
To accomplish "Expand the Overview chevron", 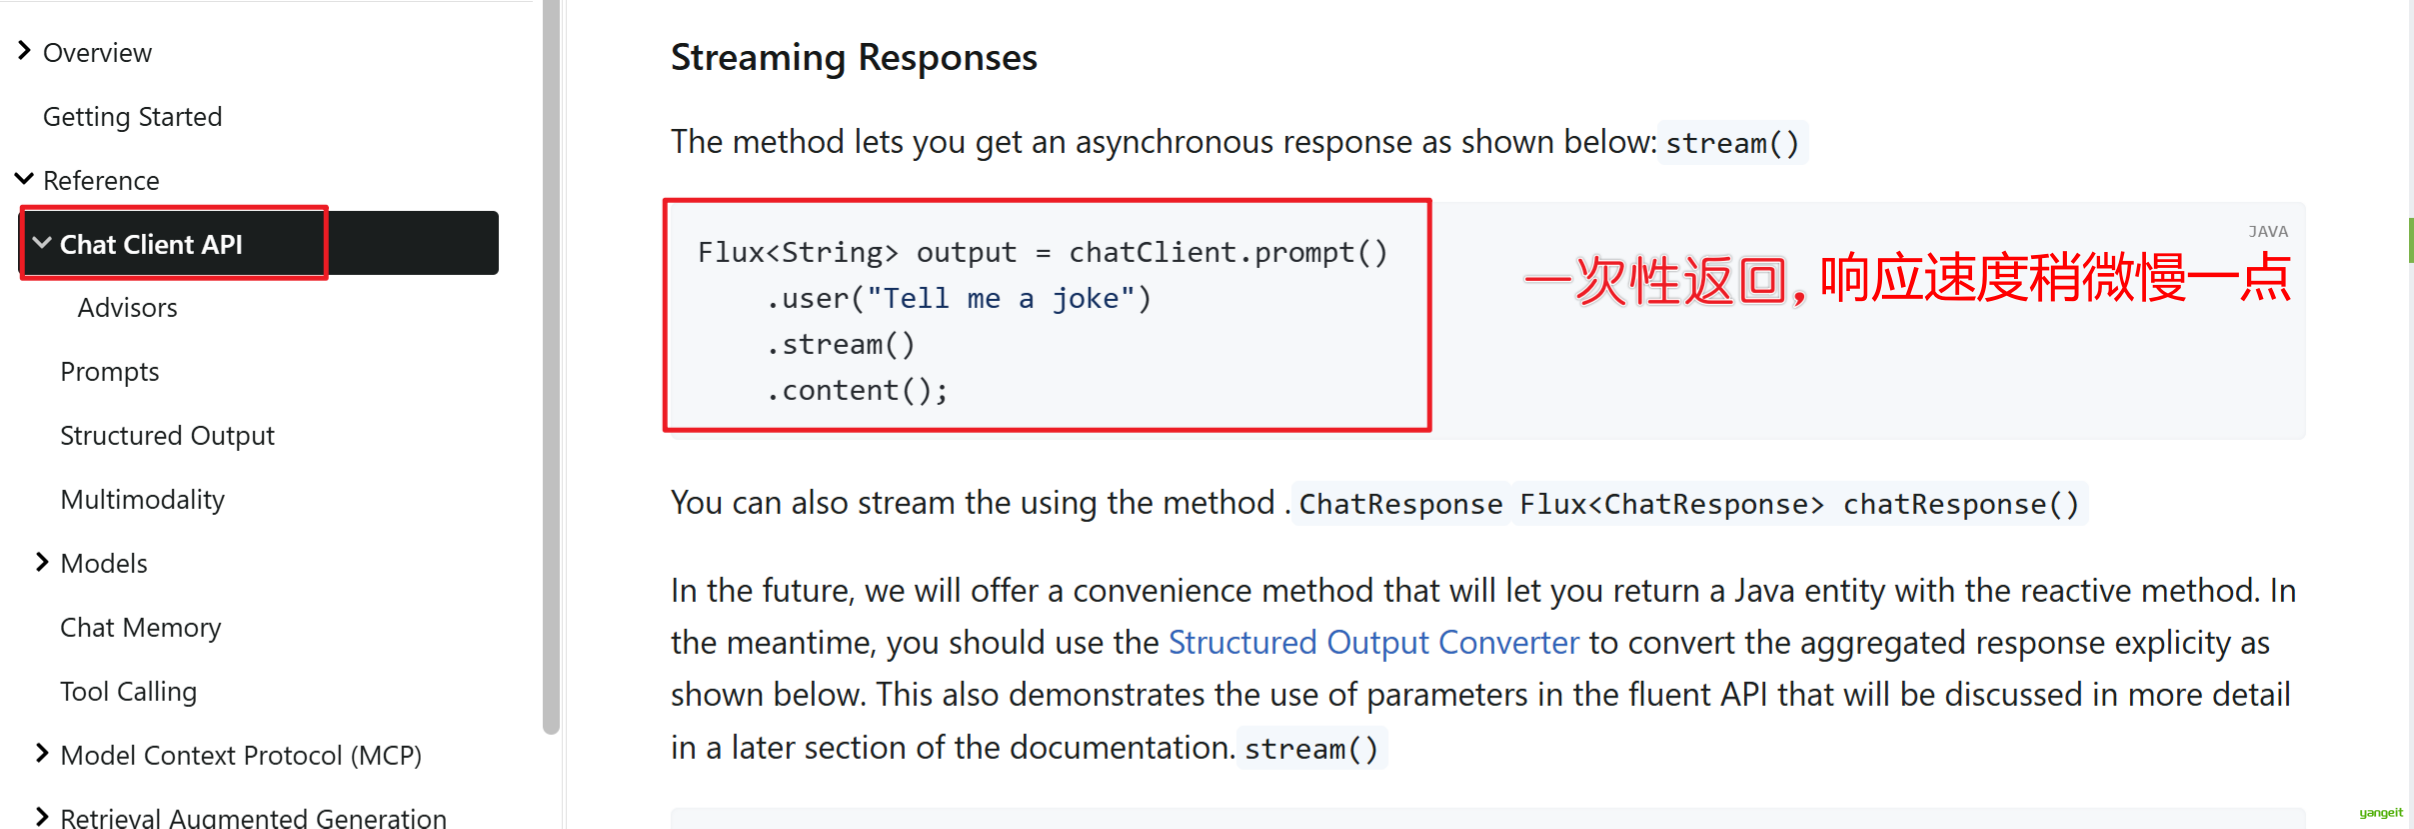I will point(24,51).
